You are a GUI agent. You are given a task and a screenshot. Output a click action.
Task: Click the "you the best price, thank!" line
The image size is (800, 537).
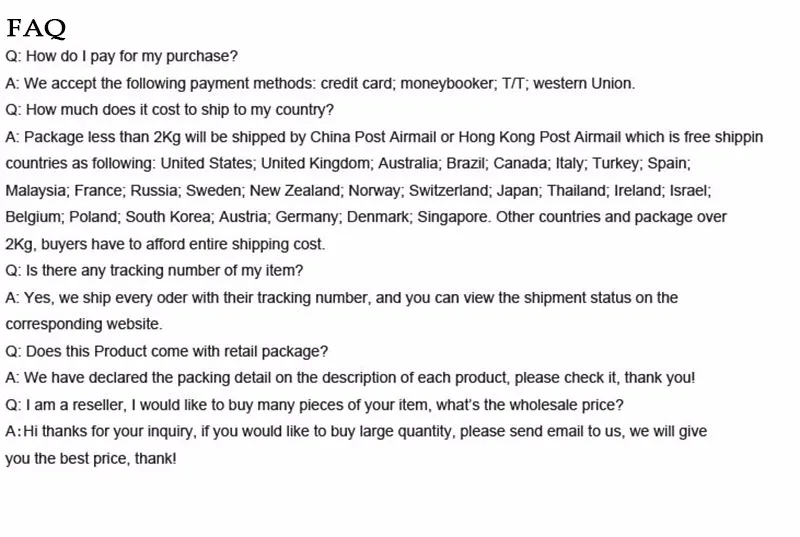point(91,458)
